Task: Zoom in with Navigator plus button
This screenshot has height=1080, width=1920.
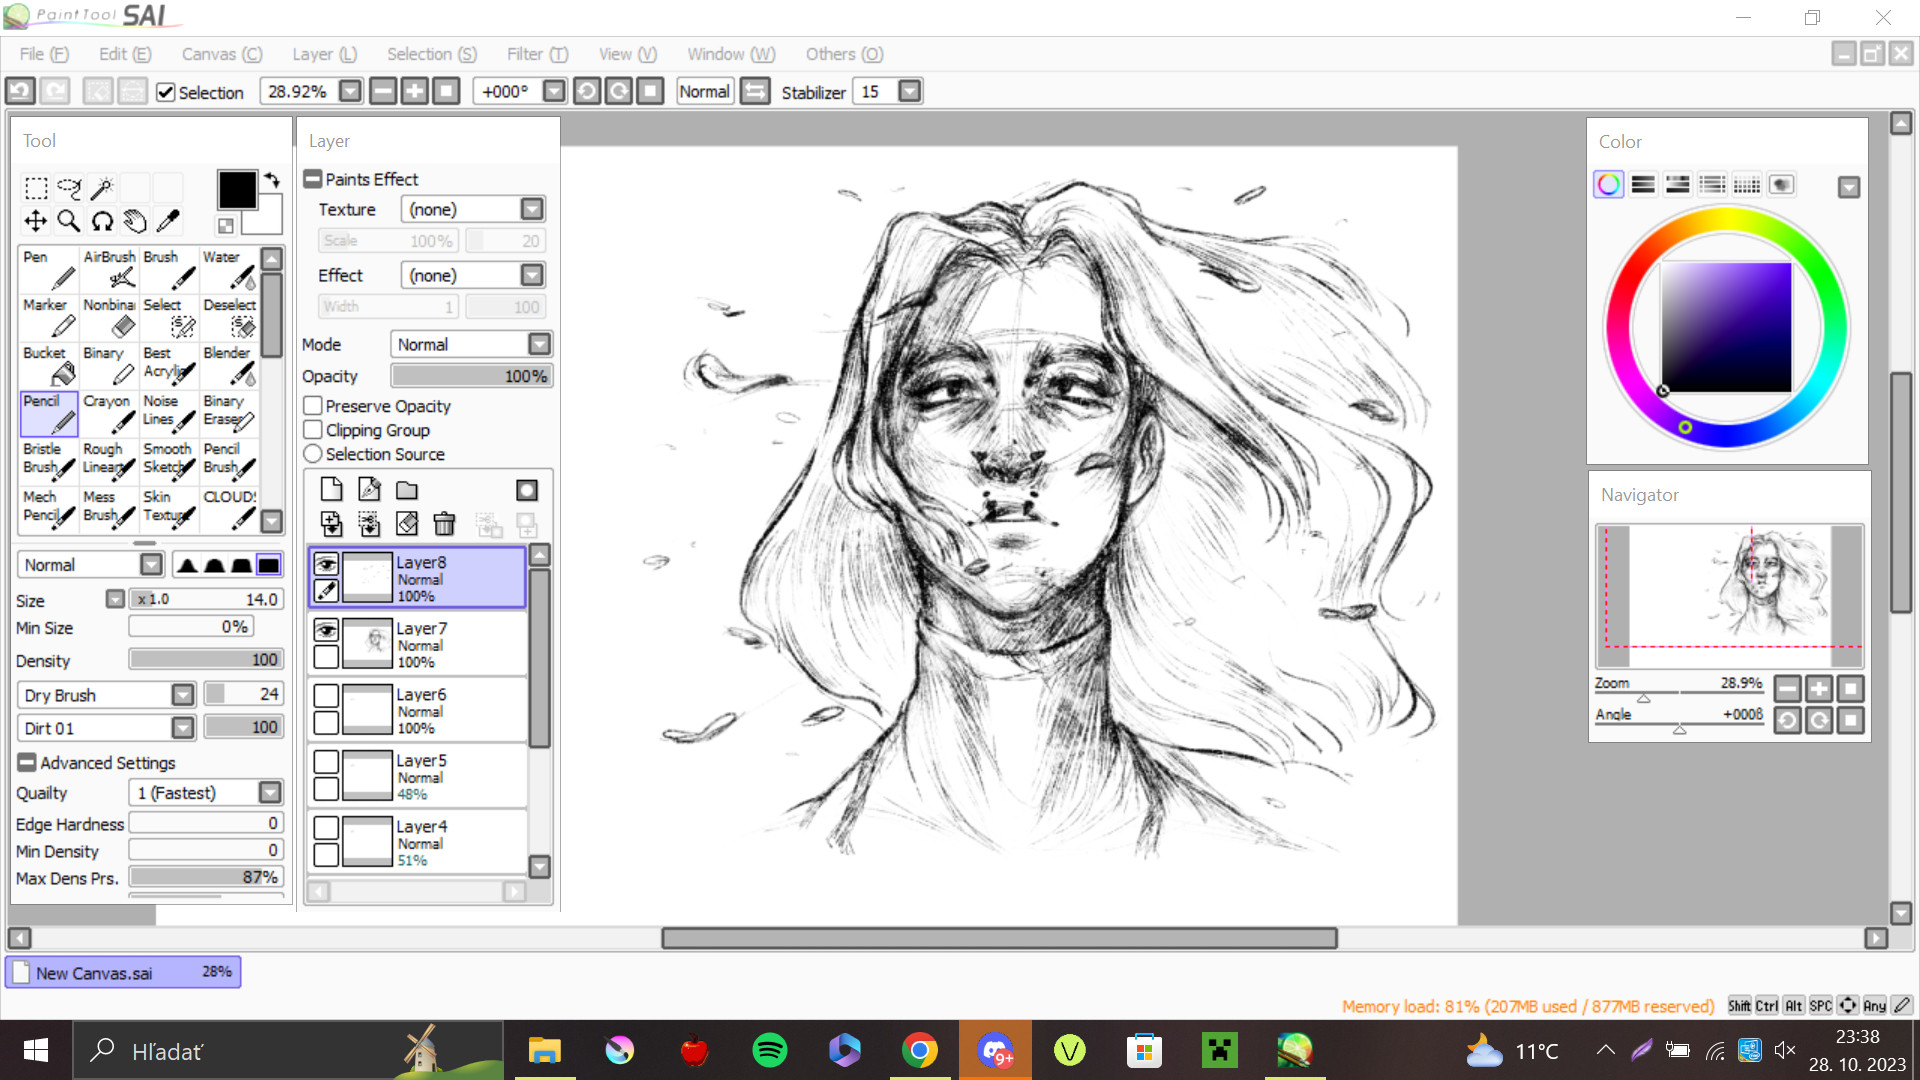Action: click(1819, 689)
